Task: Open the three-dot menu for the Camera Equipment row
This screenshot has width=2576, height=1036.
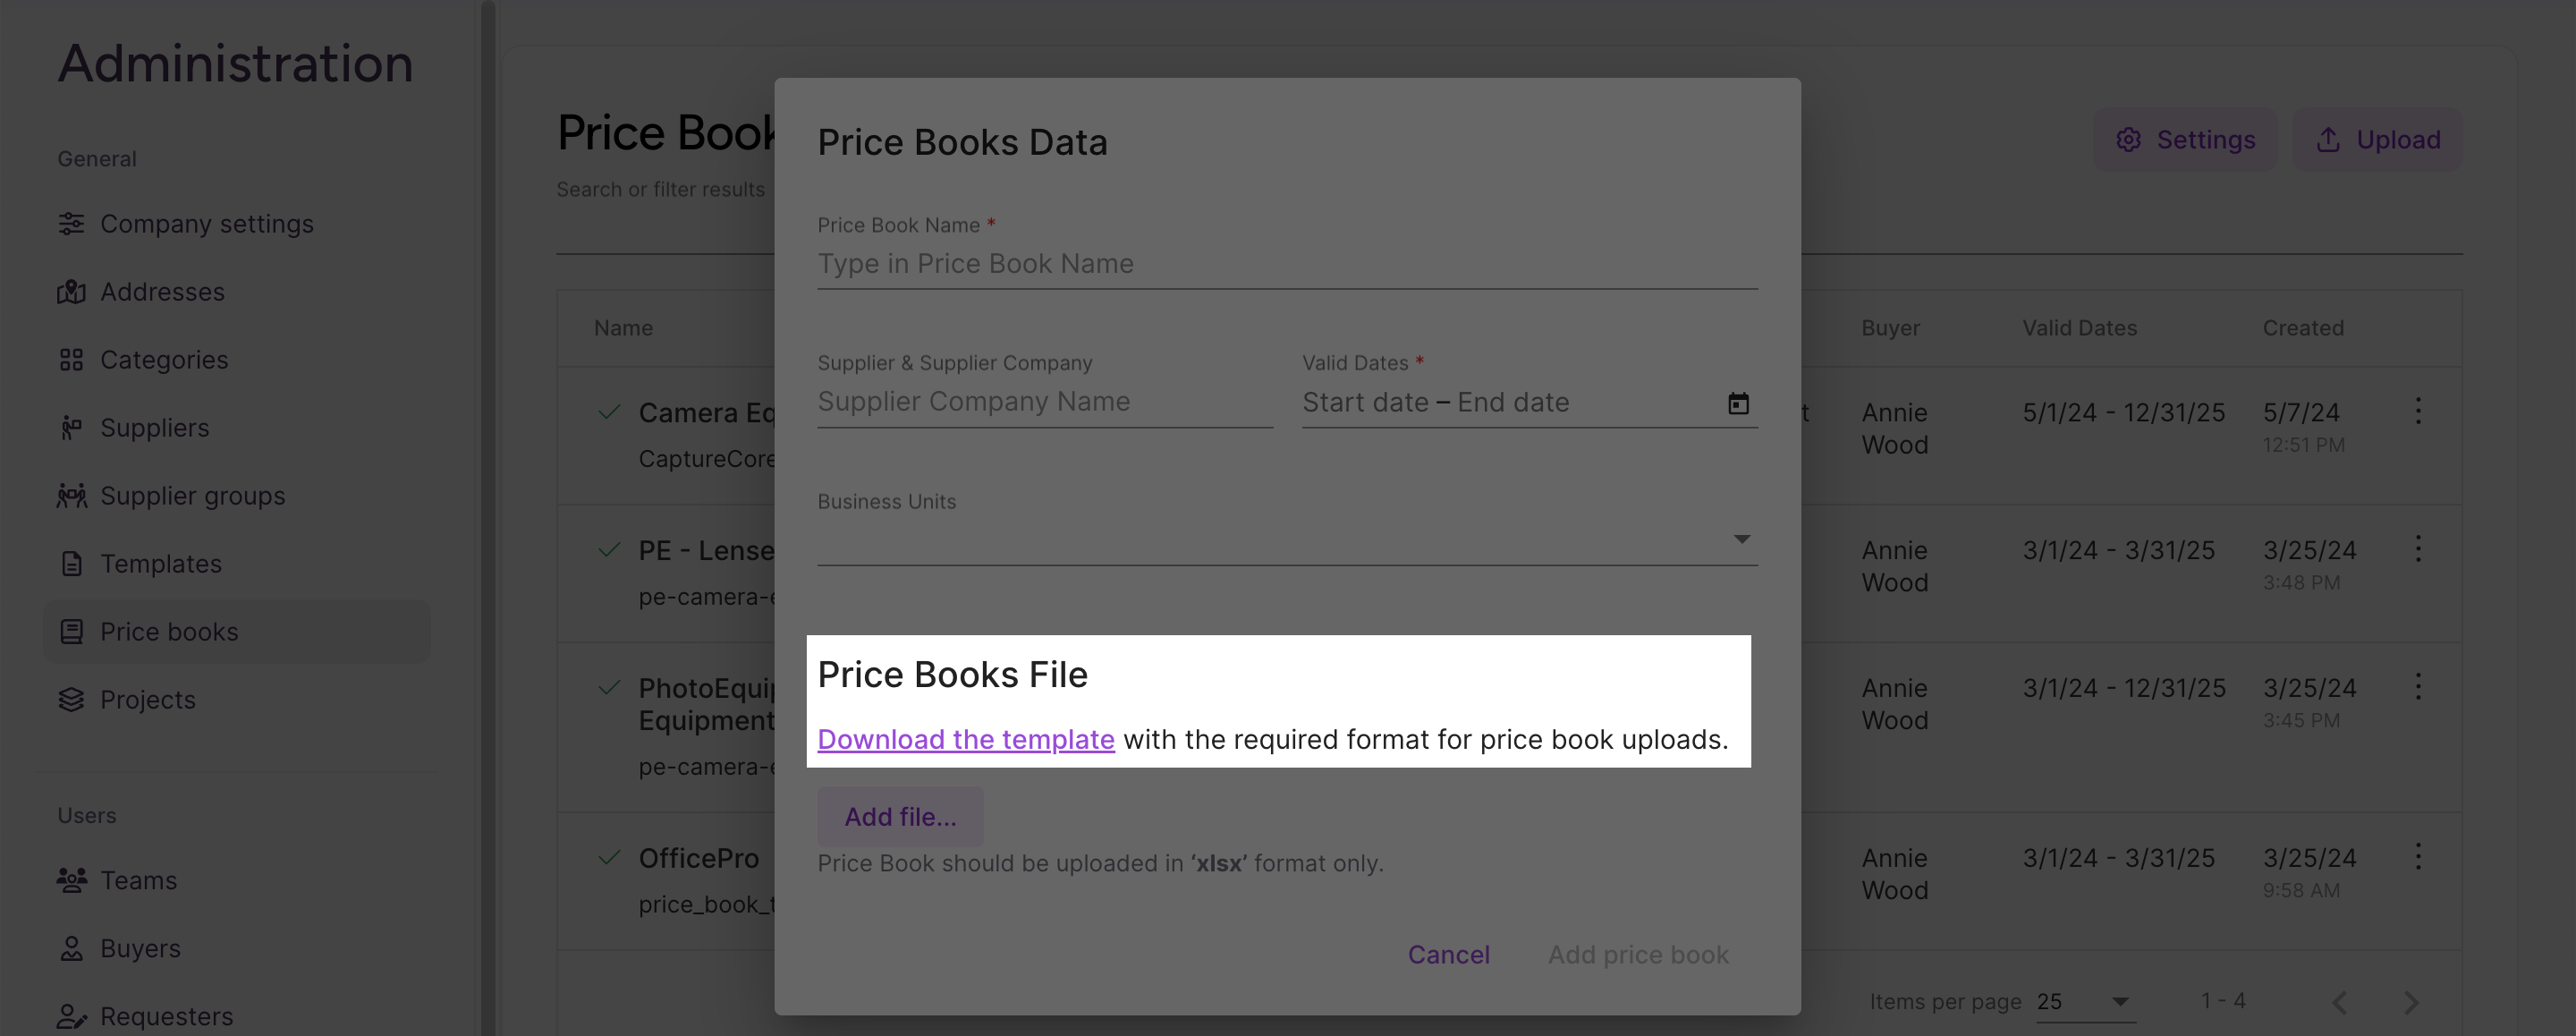Action: [x=2418, y=411]
